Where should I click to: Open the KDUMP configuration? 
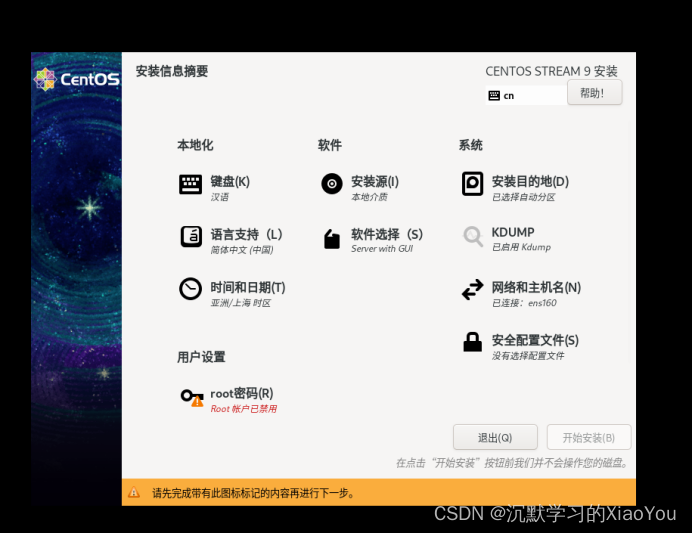513,232
